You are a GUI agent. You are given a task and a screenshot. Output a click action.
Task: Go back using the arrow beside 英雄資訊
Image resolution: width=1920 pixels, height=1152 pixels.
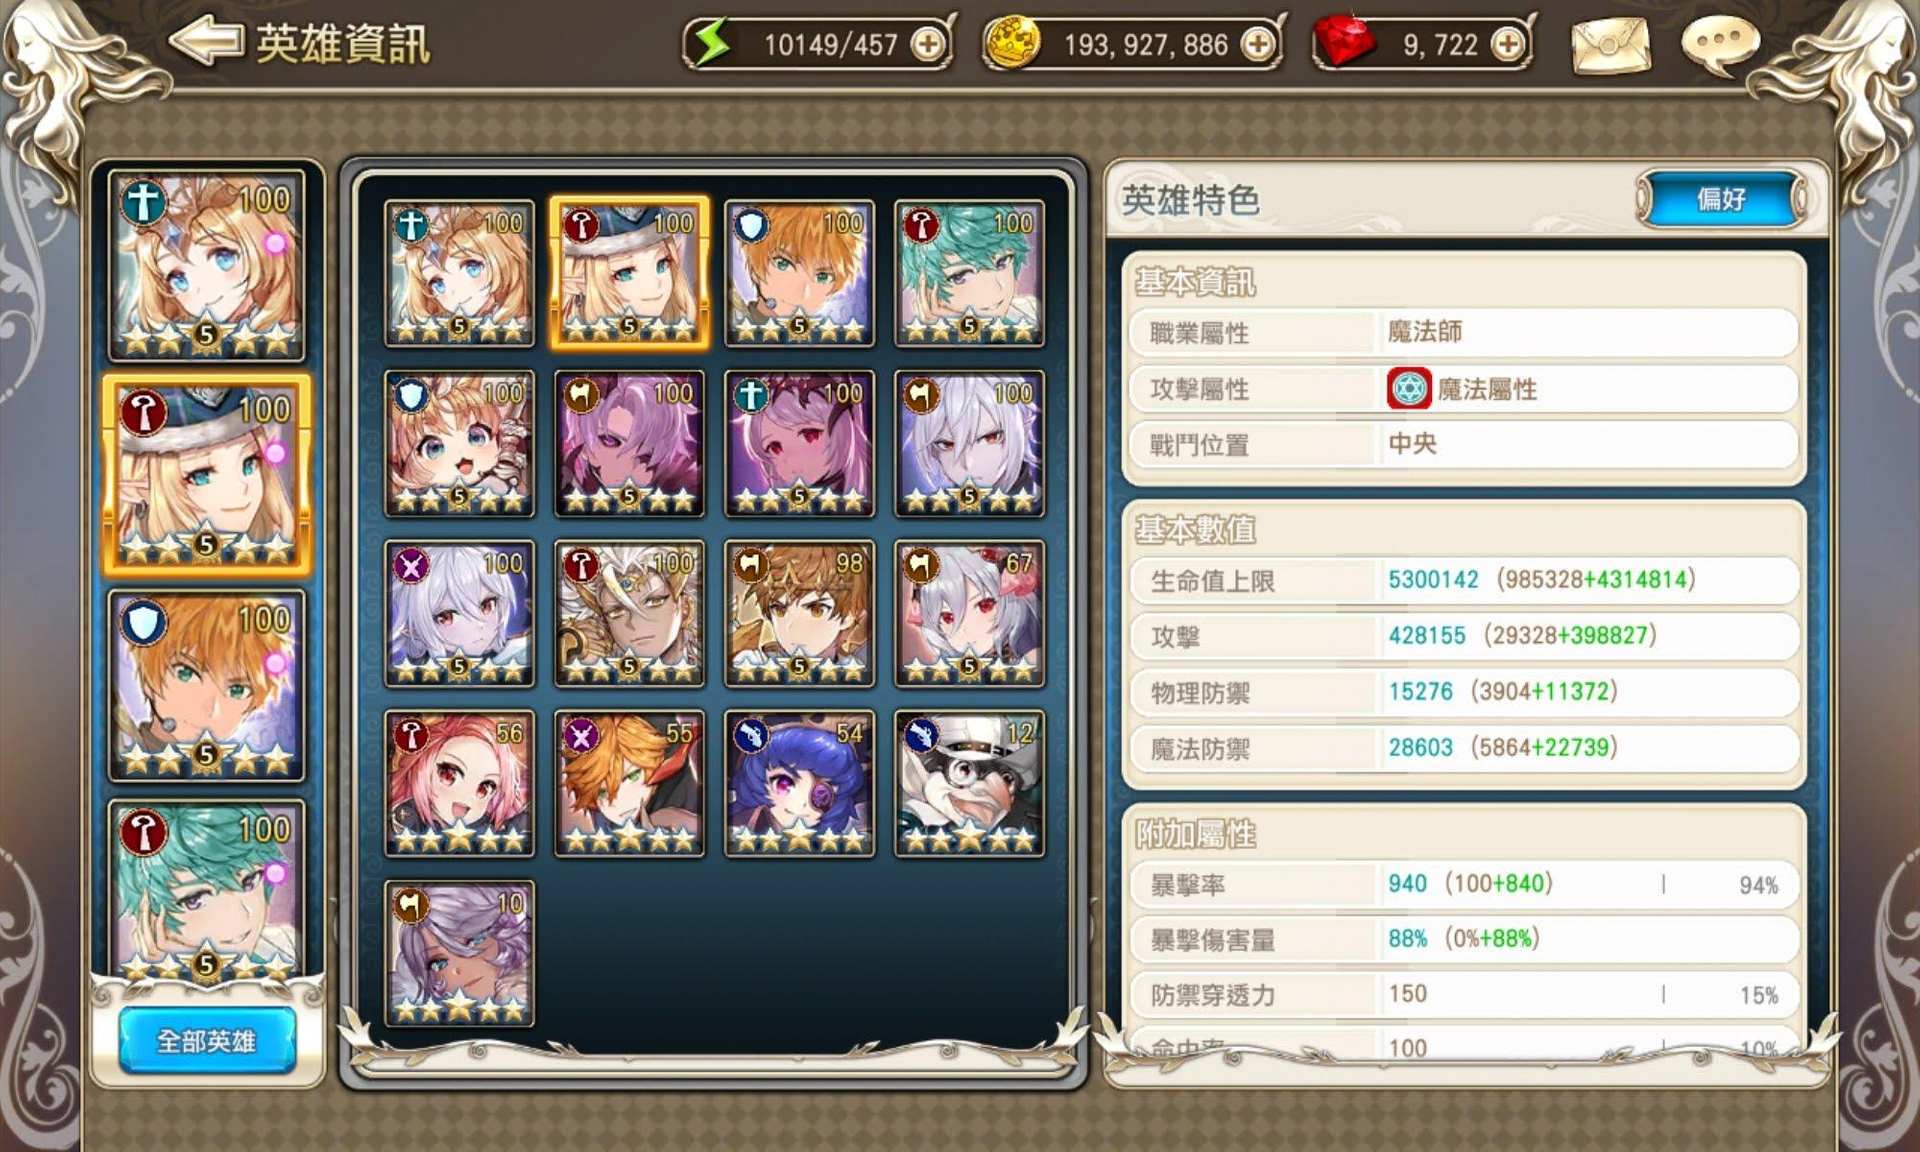206,42
